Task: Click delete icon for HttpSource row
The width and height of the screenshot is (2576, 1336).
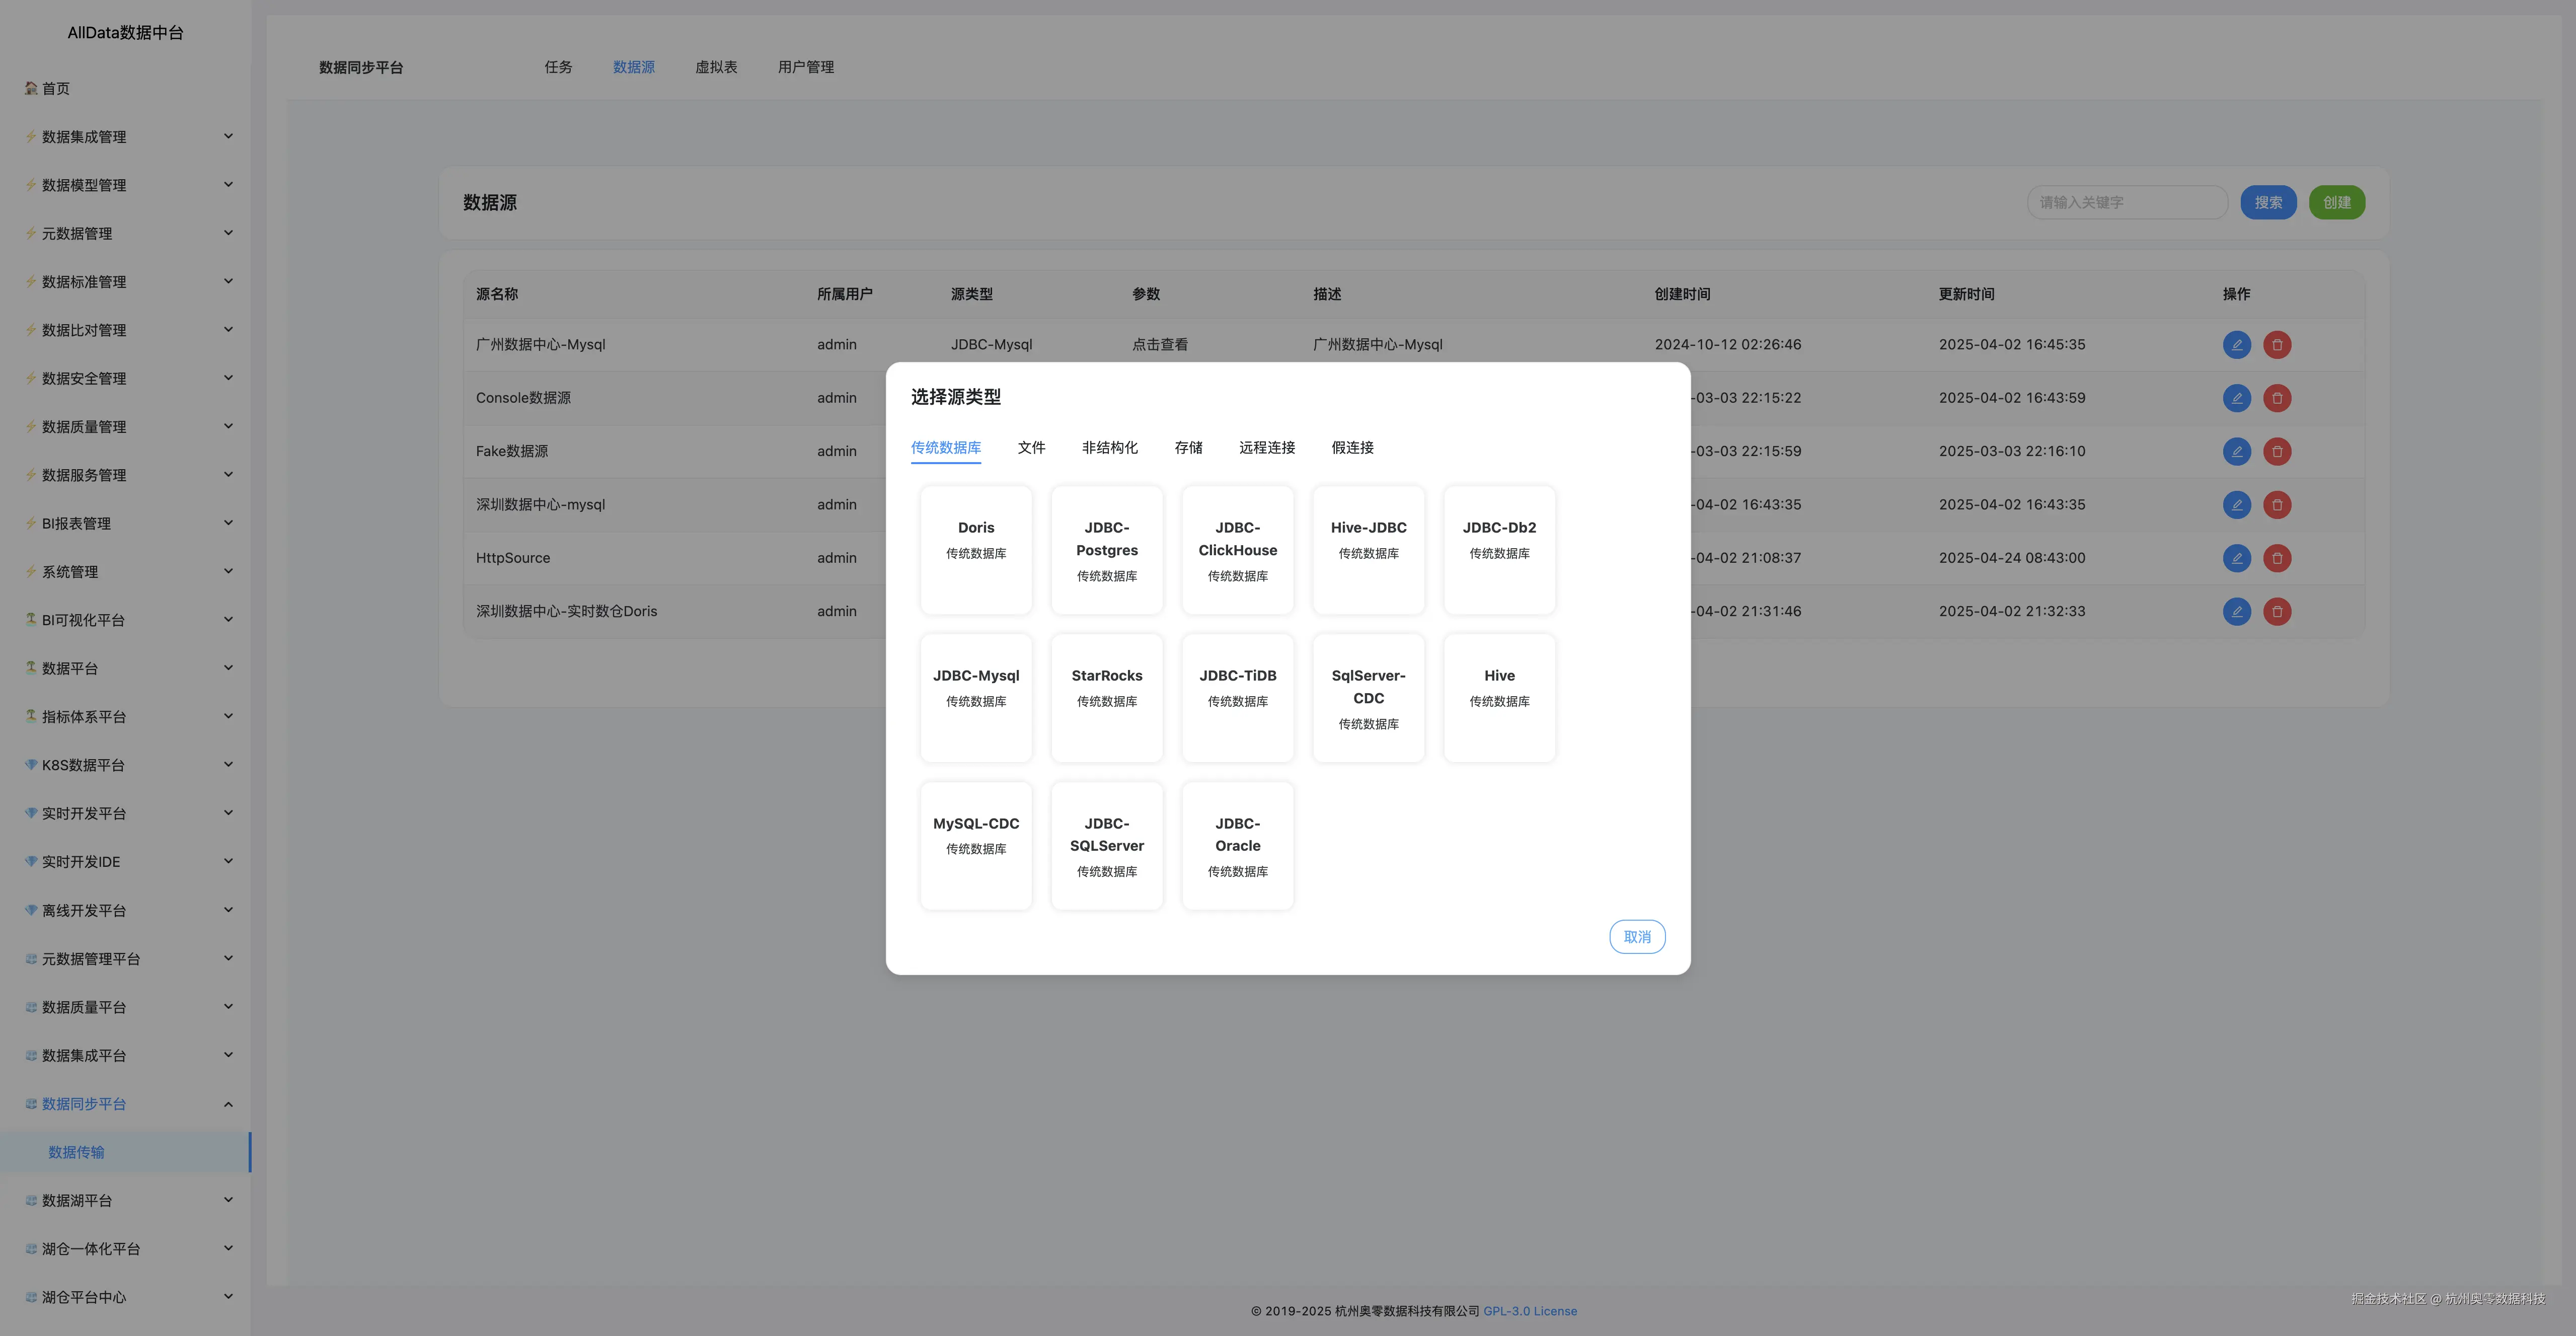Action: (2277, 558)
